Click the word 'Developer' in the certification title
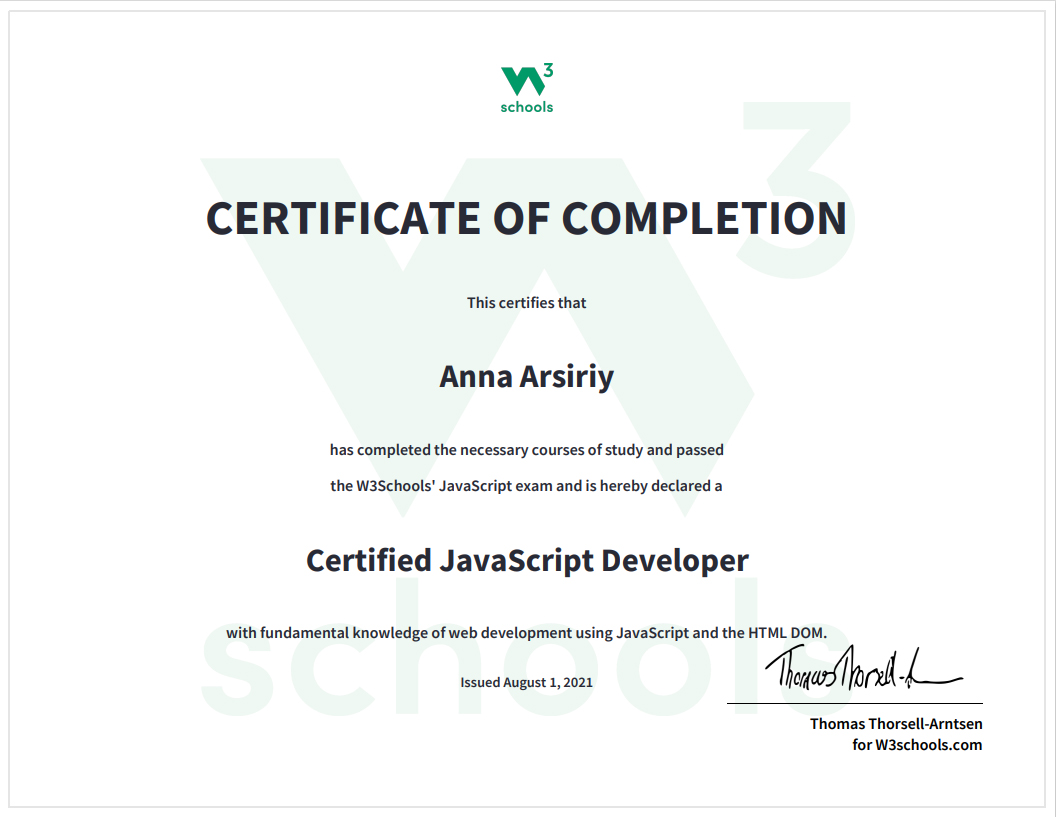 (674, 560)
